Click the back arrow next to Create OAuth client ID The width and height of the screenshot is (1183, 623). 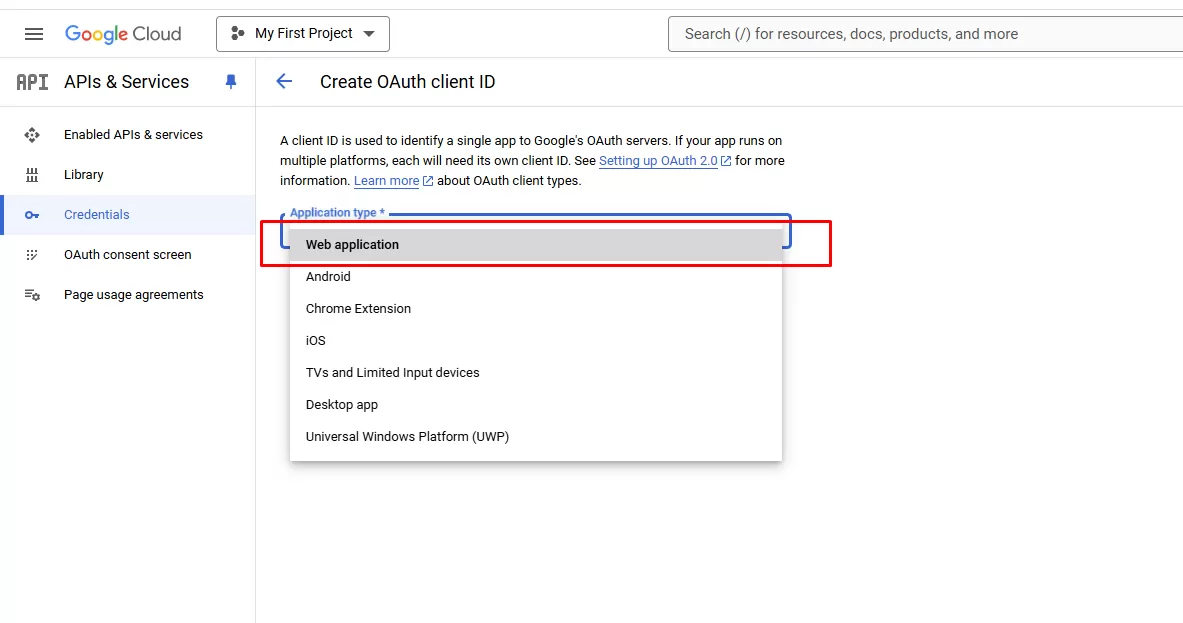284,82
